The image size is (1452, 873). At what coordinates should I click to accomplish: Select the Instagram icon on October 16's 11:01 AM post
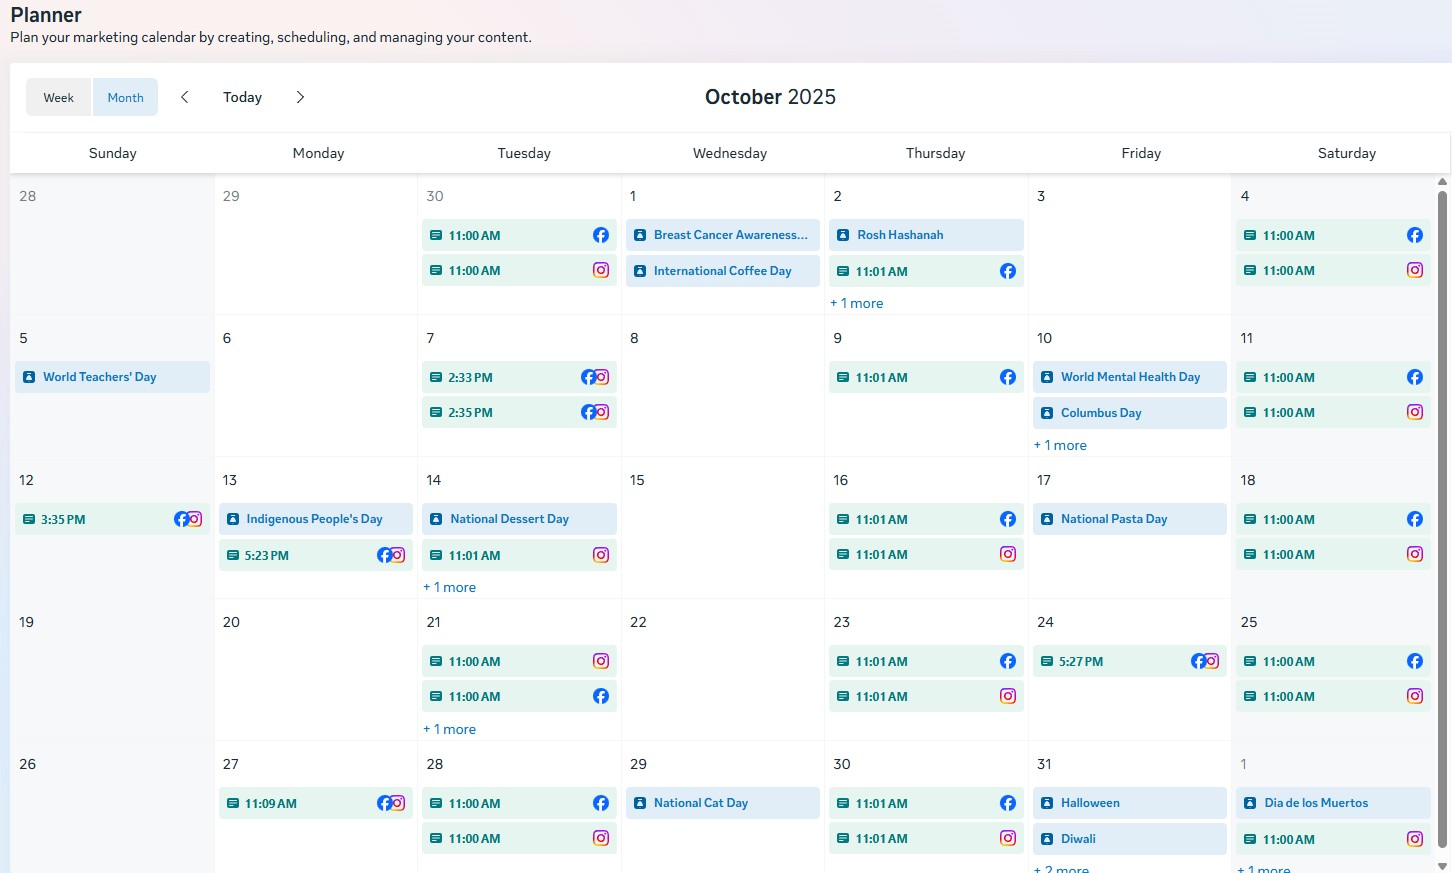click(x=1007, y=554)
